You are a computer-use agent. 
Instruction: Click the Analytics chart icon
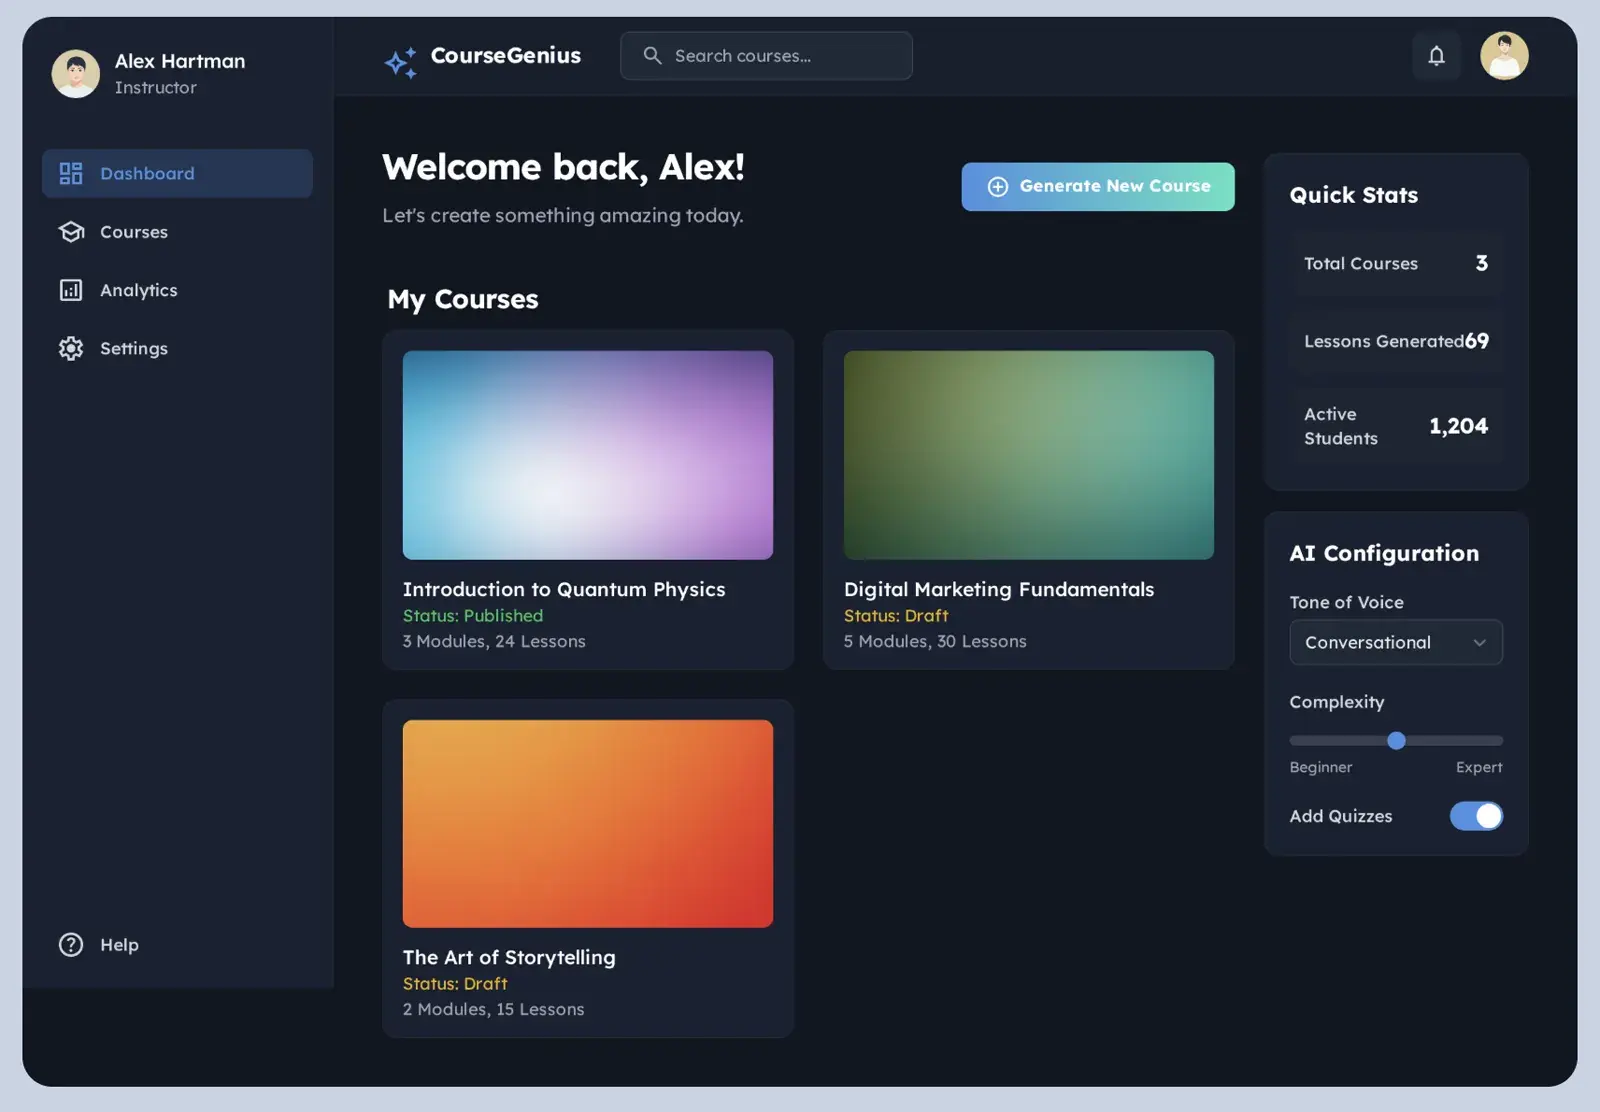point(71,290)
